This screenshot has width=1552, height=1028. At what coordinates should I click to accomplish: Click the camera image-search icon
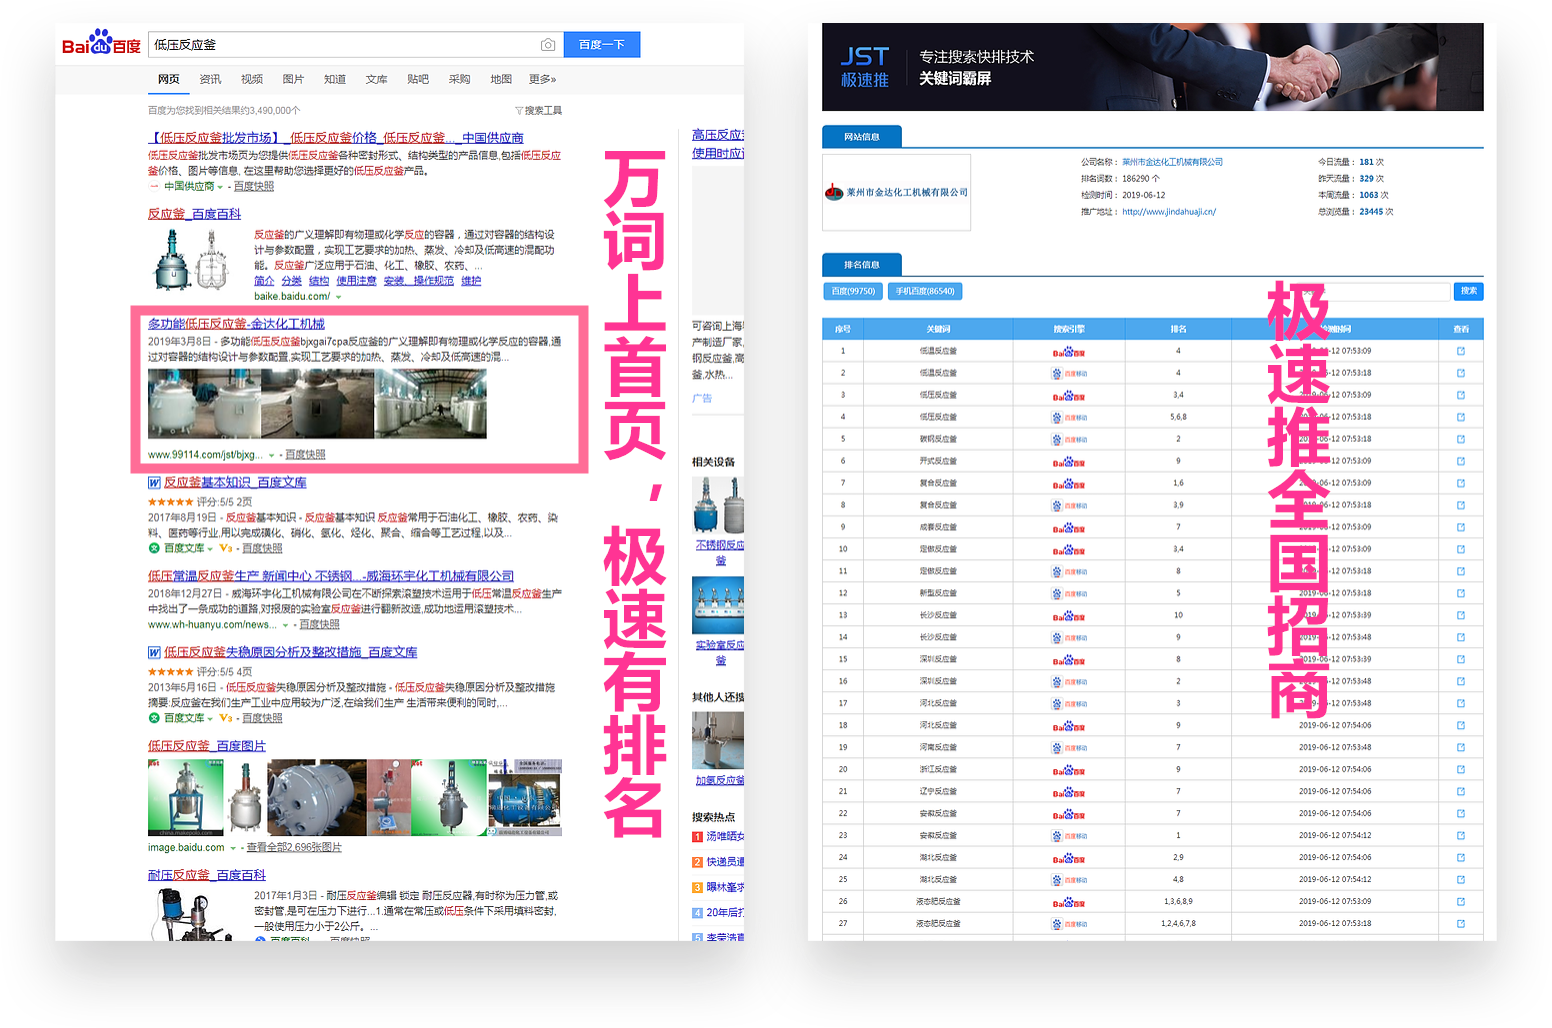click(548, 45)
